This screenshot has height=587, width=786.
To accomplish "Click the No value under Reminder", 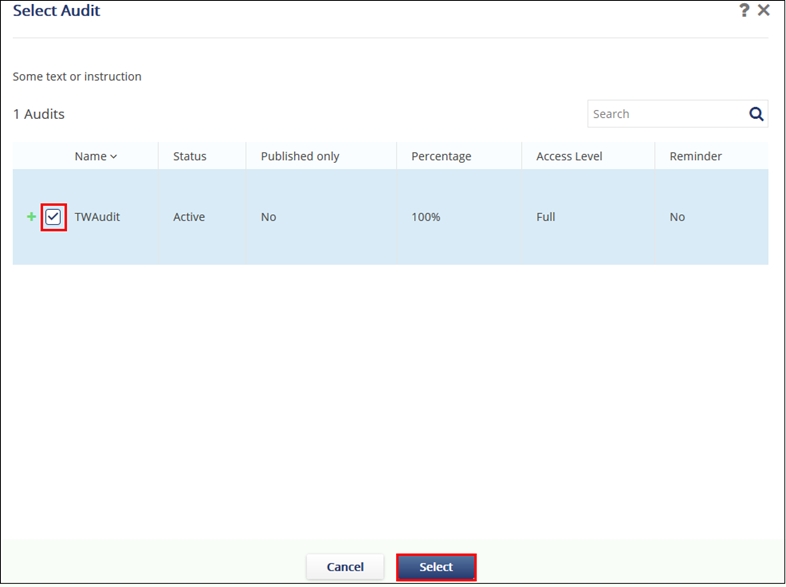I will pos(677,217).
